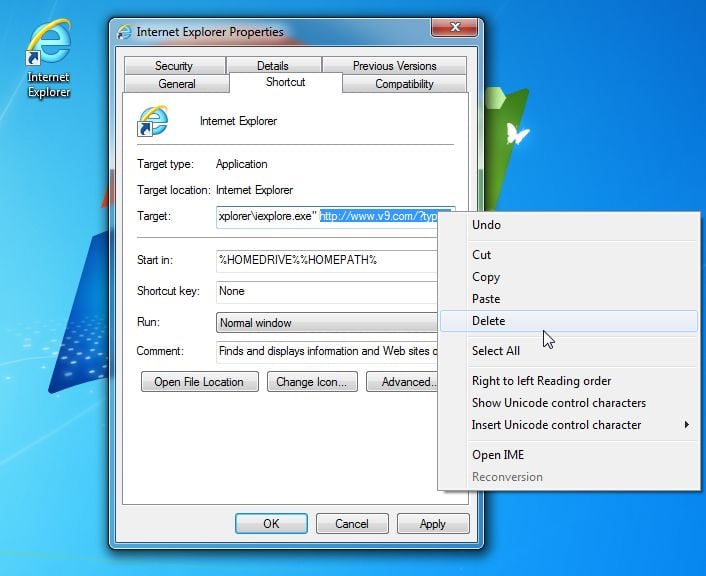The image size is (706, 576).
Task: Open the Compatibility tab
Action: click(404, 84)
